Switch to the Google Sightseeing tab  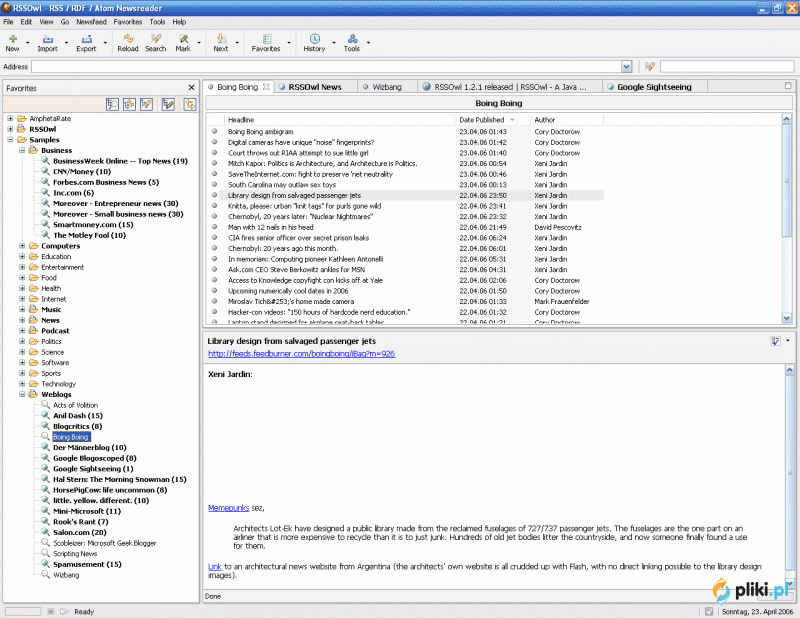654,87
